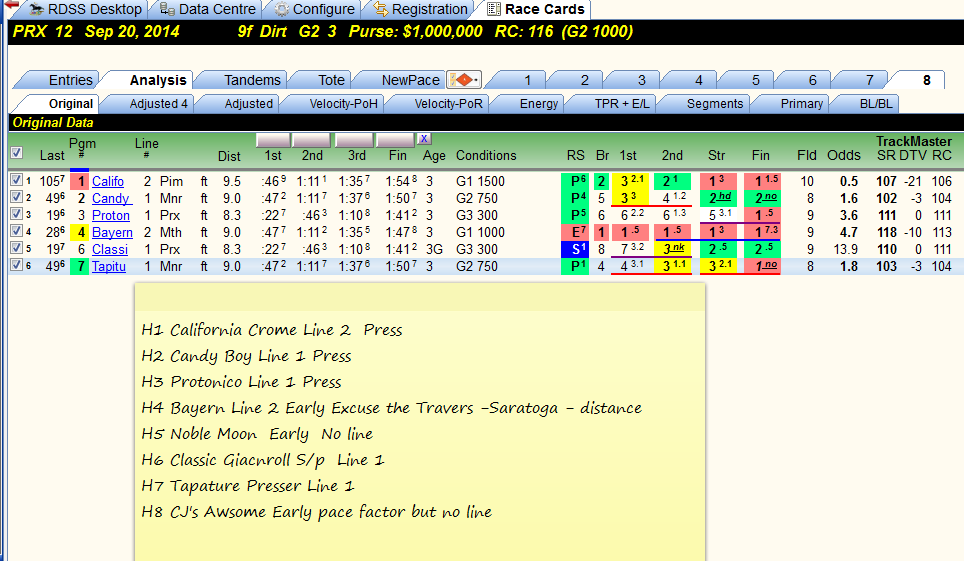Viewport: 964px width, 561px height.
Task: Open the Tapitu horse link
Action: (x=109, y=267)
